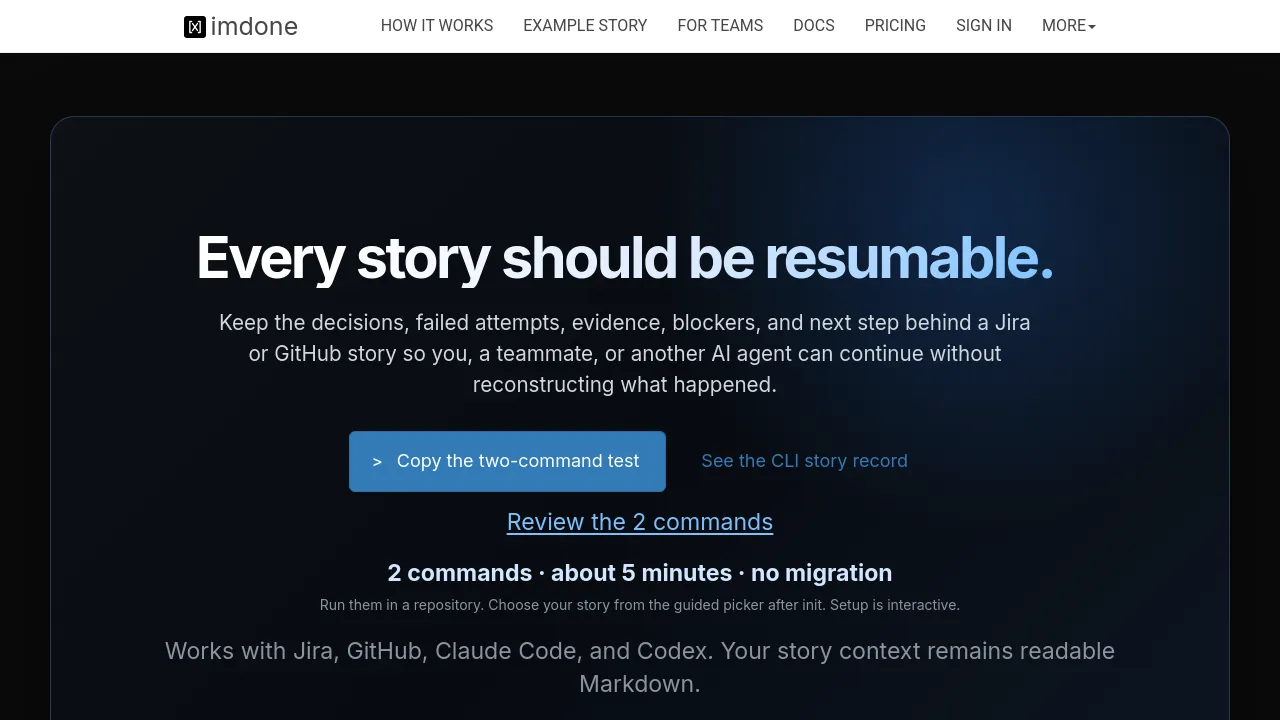Click the Keep the decisions description paragraph

pos(625,354)
